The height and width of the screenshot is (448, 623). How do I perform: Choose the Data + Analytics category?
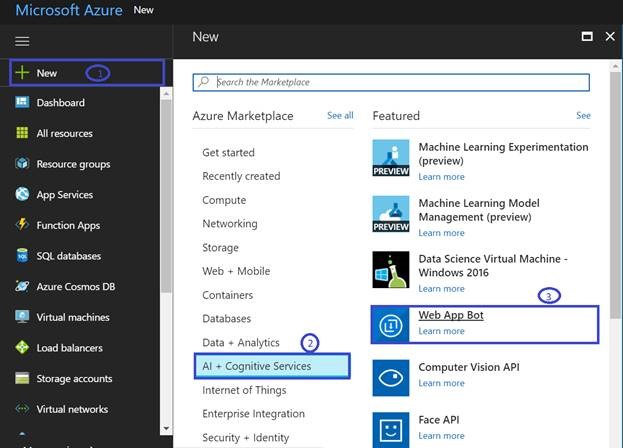point(241,343)
